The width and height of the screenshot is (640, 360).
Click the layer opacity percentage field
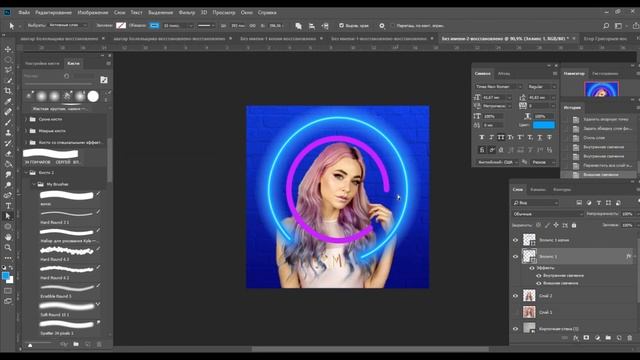[628, 214]
